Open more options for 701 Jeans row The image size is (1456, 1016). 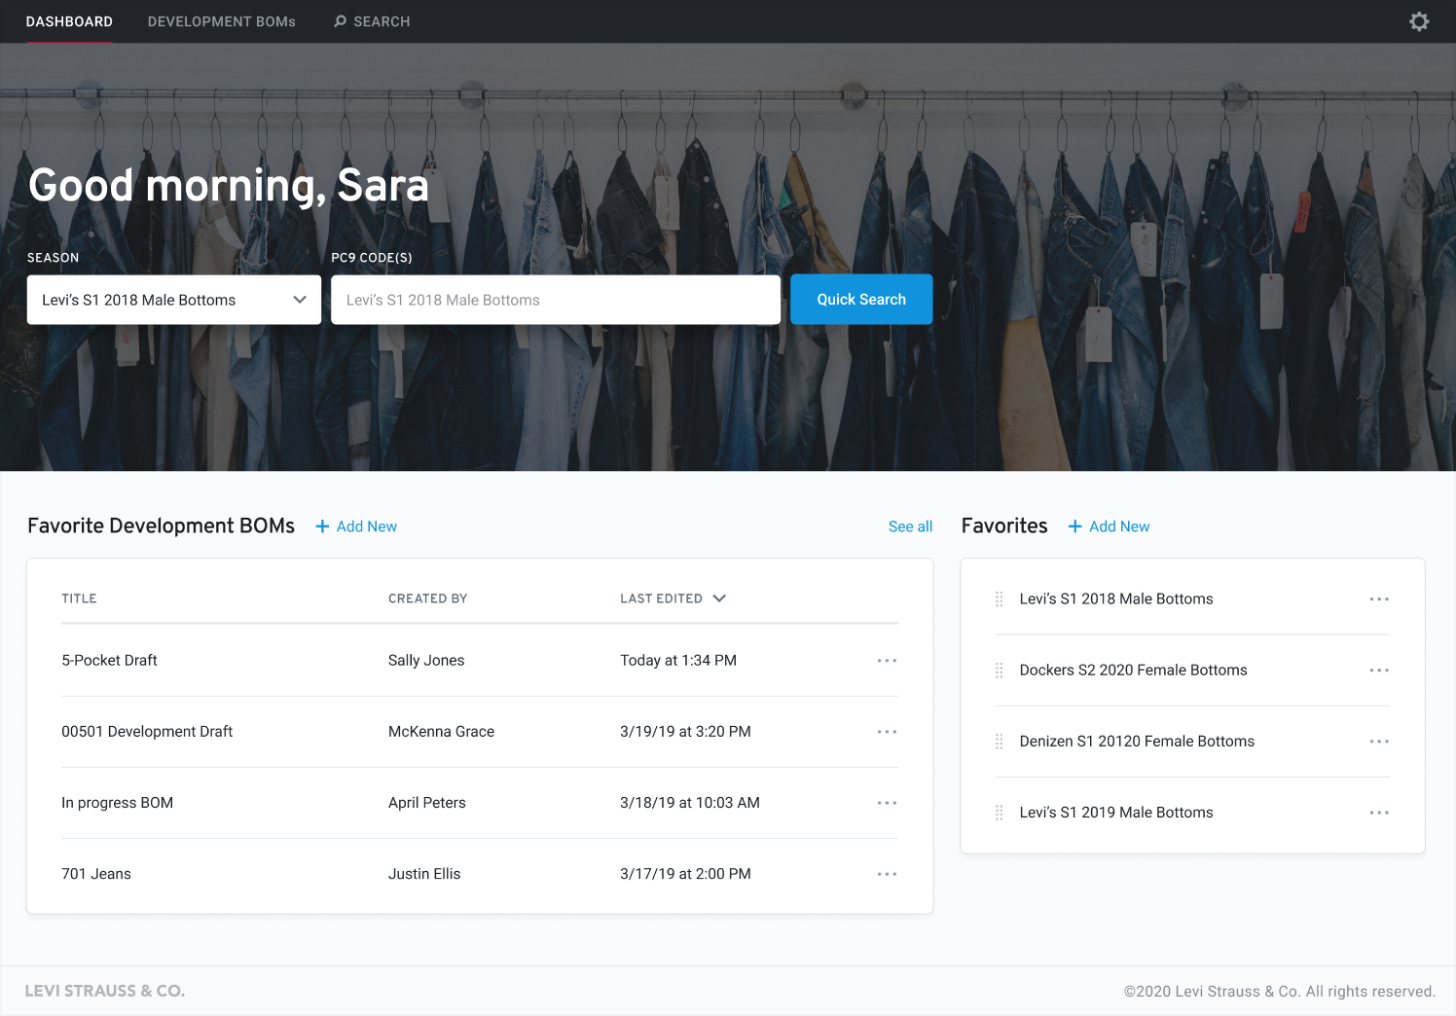[x=887, y=873]
